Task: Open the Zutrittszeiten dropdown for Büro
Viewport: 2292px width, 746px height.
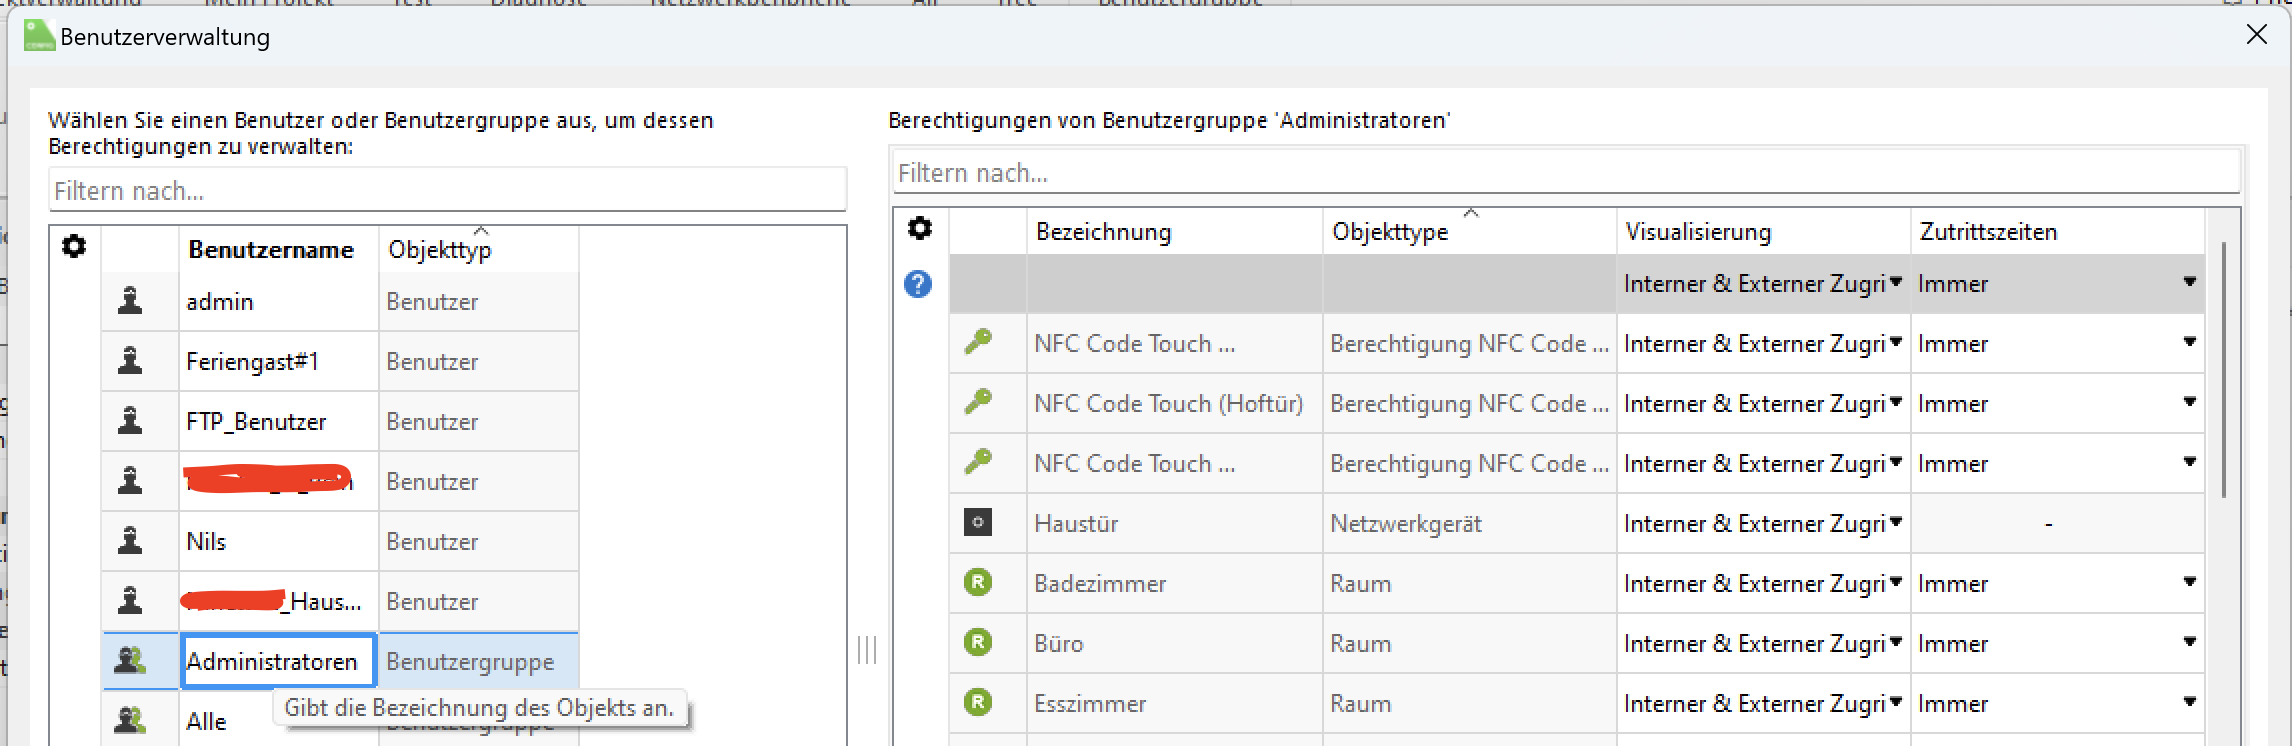Action: click(2189, 642)
